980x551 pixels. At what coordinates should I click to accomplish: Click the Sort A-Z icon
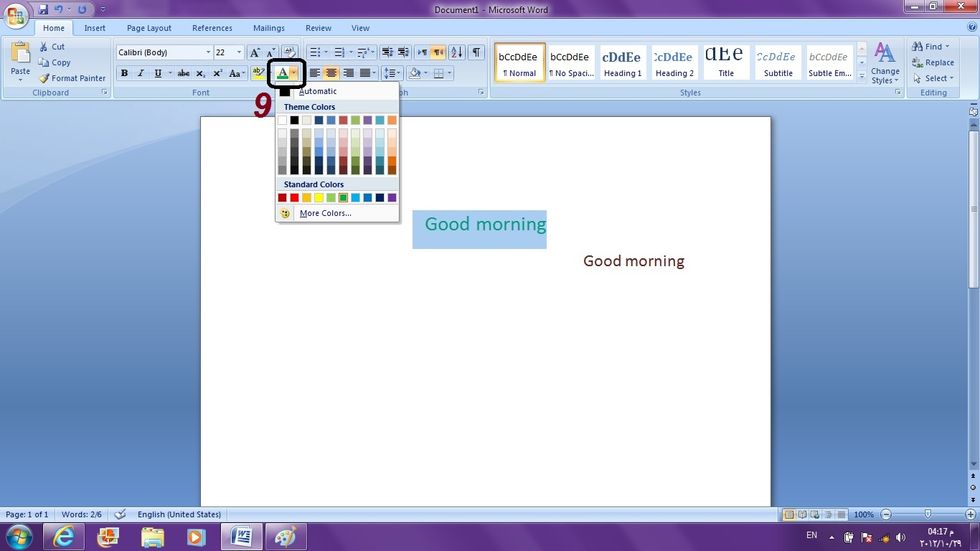pos(457,52)
